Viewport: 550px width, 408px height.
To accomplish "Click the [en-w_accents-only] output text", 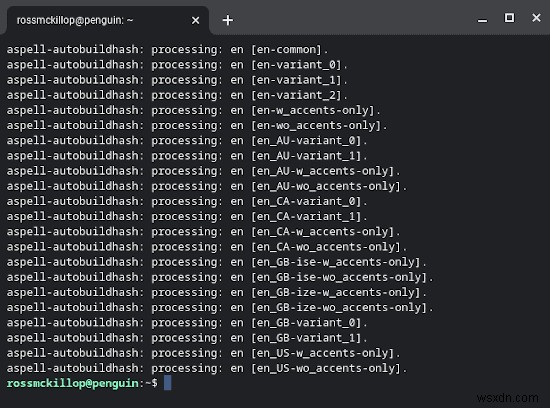I will click(313, 110).
